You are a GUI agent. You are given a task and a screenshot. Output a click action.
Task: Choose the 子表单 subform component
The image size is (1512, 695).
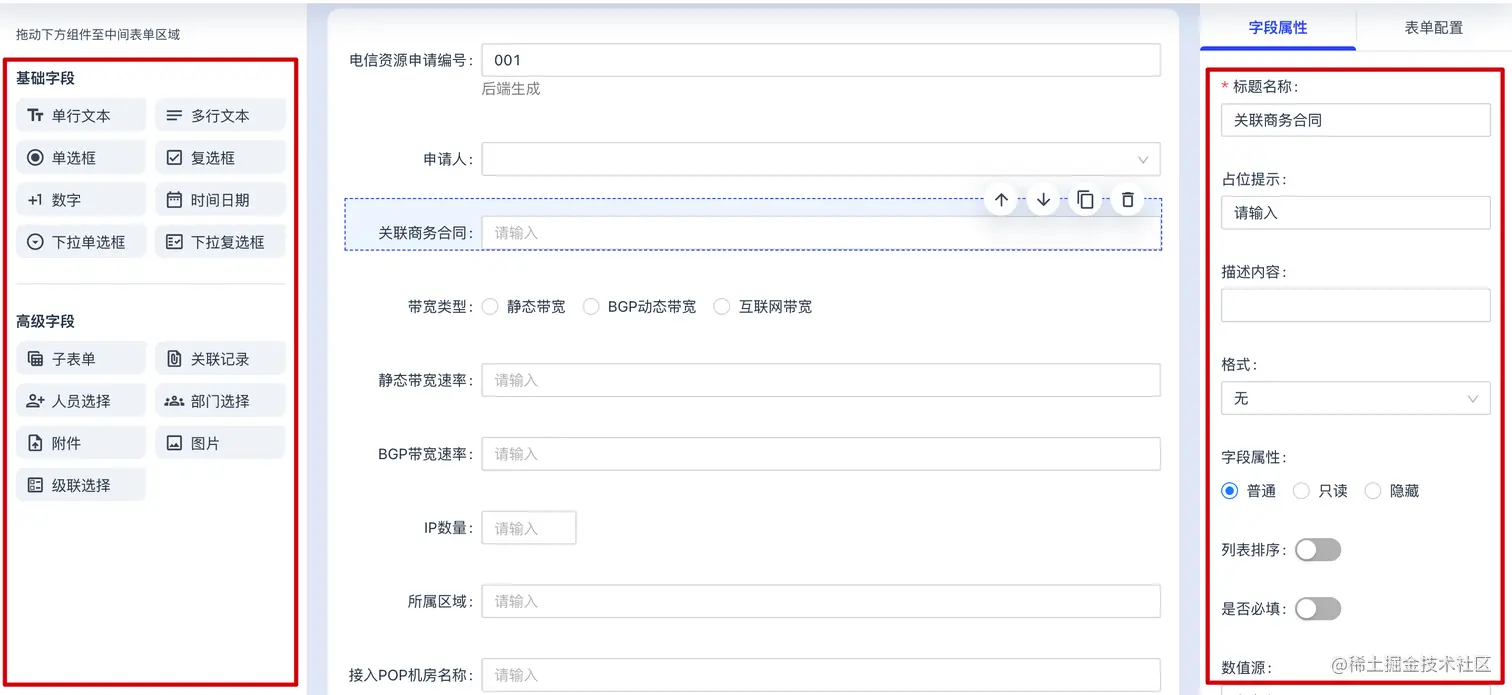(81, 359)
